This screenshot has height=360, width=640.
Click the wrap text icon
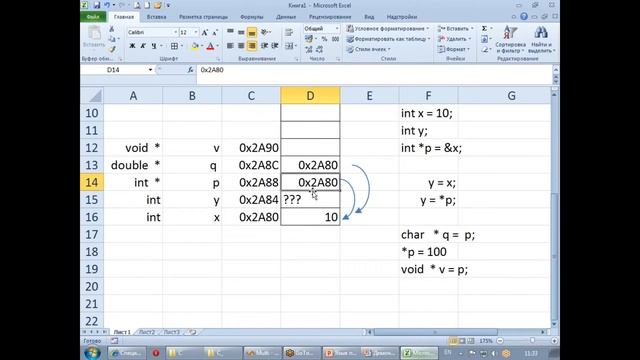coord(289,32)
